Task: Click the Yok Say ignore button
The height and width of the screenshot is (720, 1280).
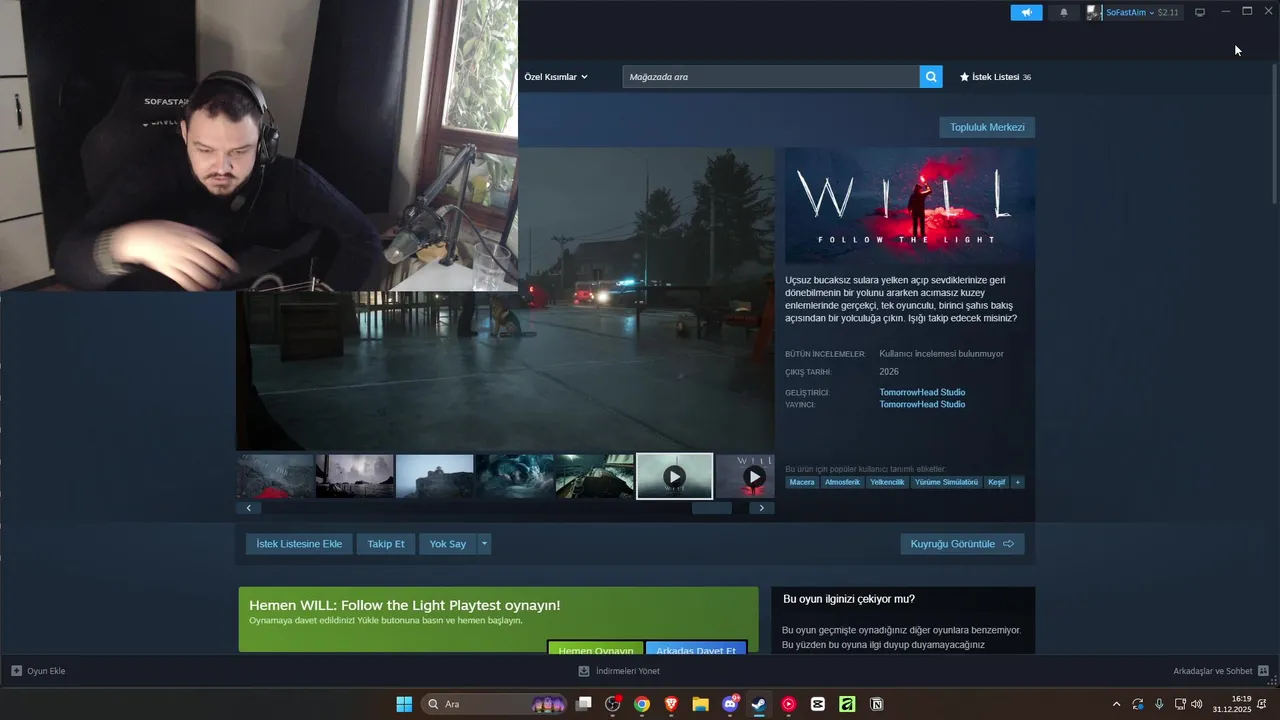Action: coord(448,544)
